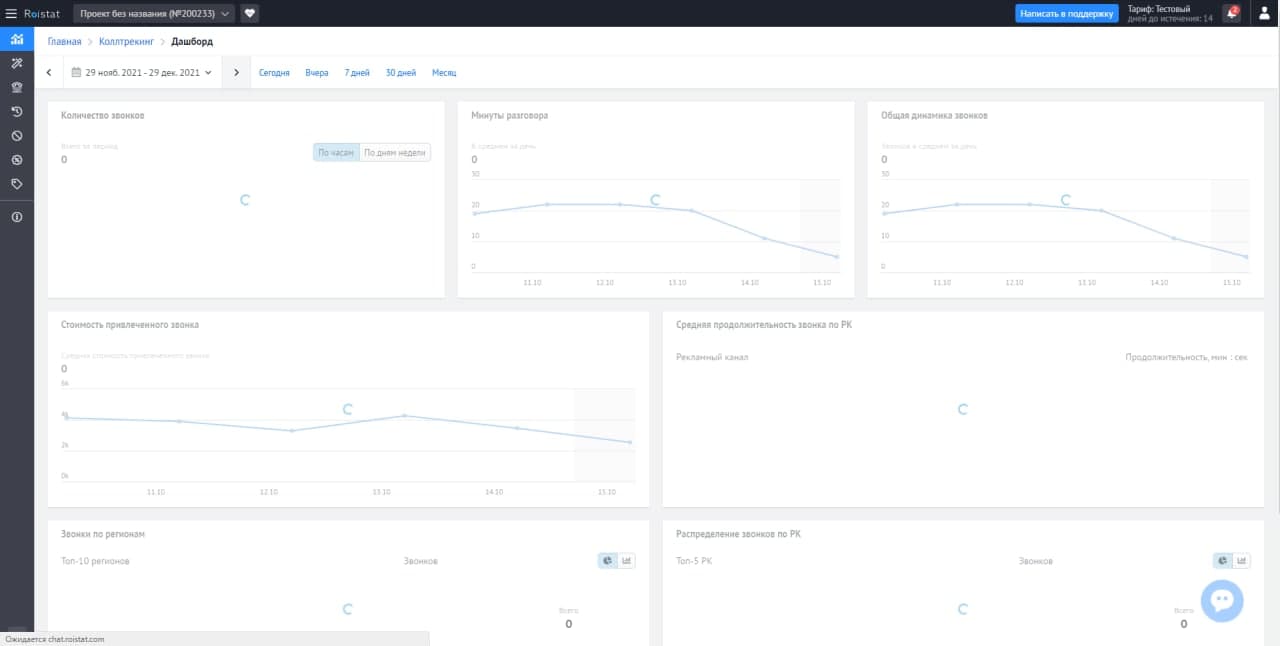This screenshot has height=646, width=1280.
Task: Open the chat bubble widget
Action: [1222, 601]
